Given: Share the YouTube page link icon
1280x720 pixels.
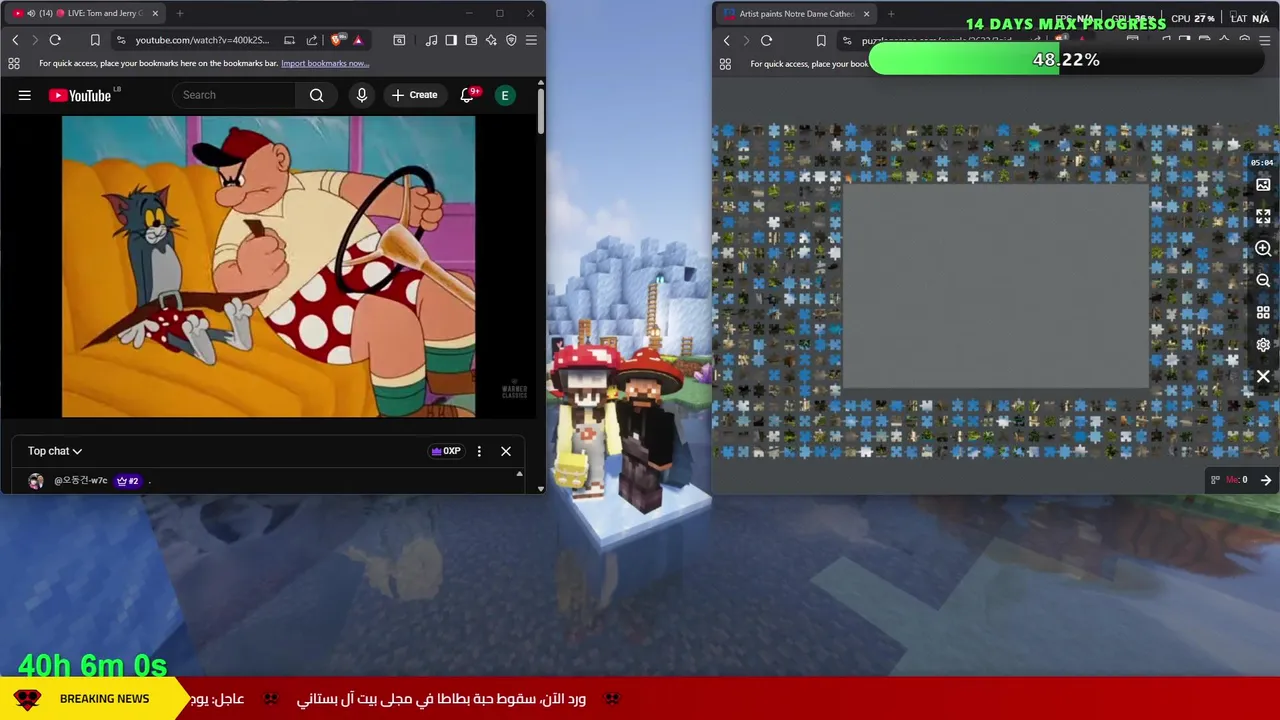Looking at the screenshot, I should [312, 40].
